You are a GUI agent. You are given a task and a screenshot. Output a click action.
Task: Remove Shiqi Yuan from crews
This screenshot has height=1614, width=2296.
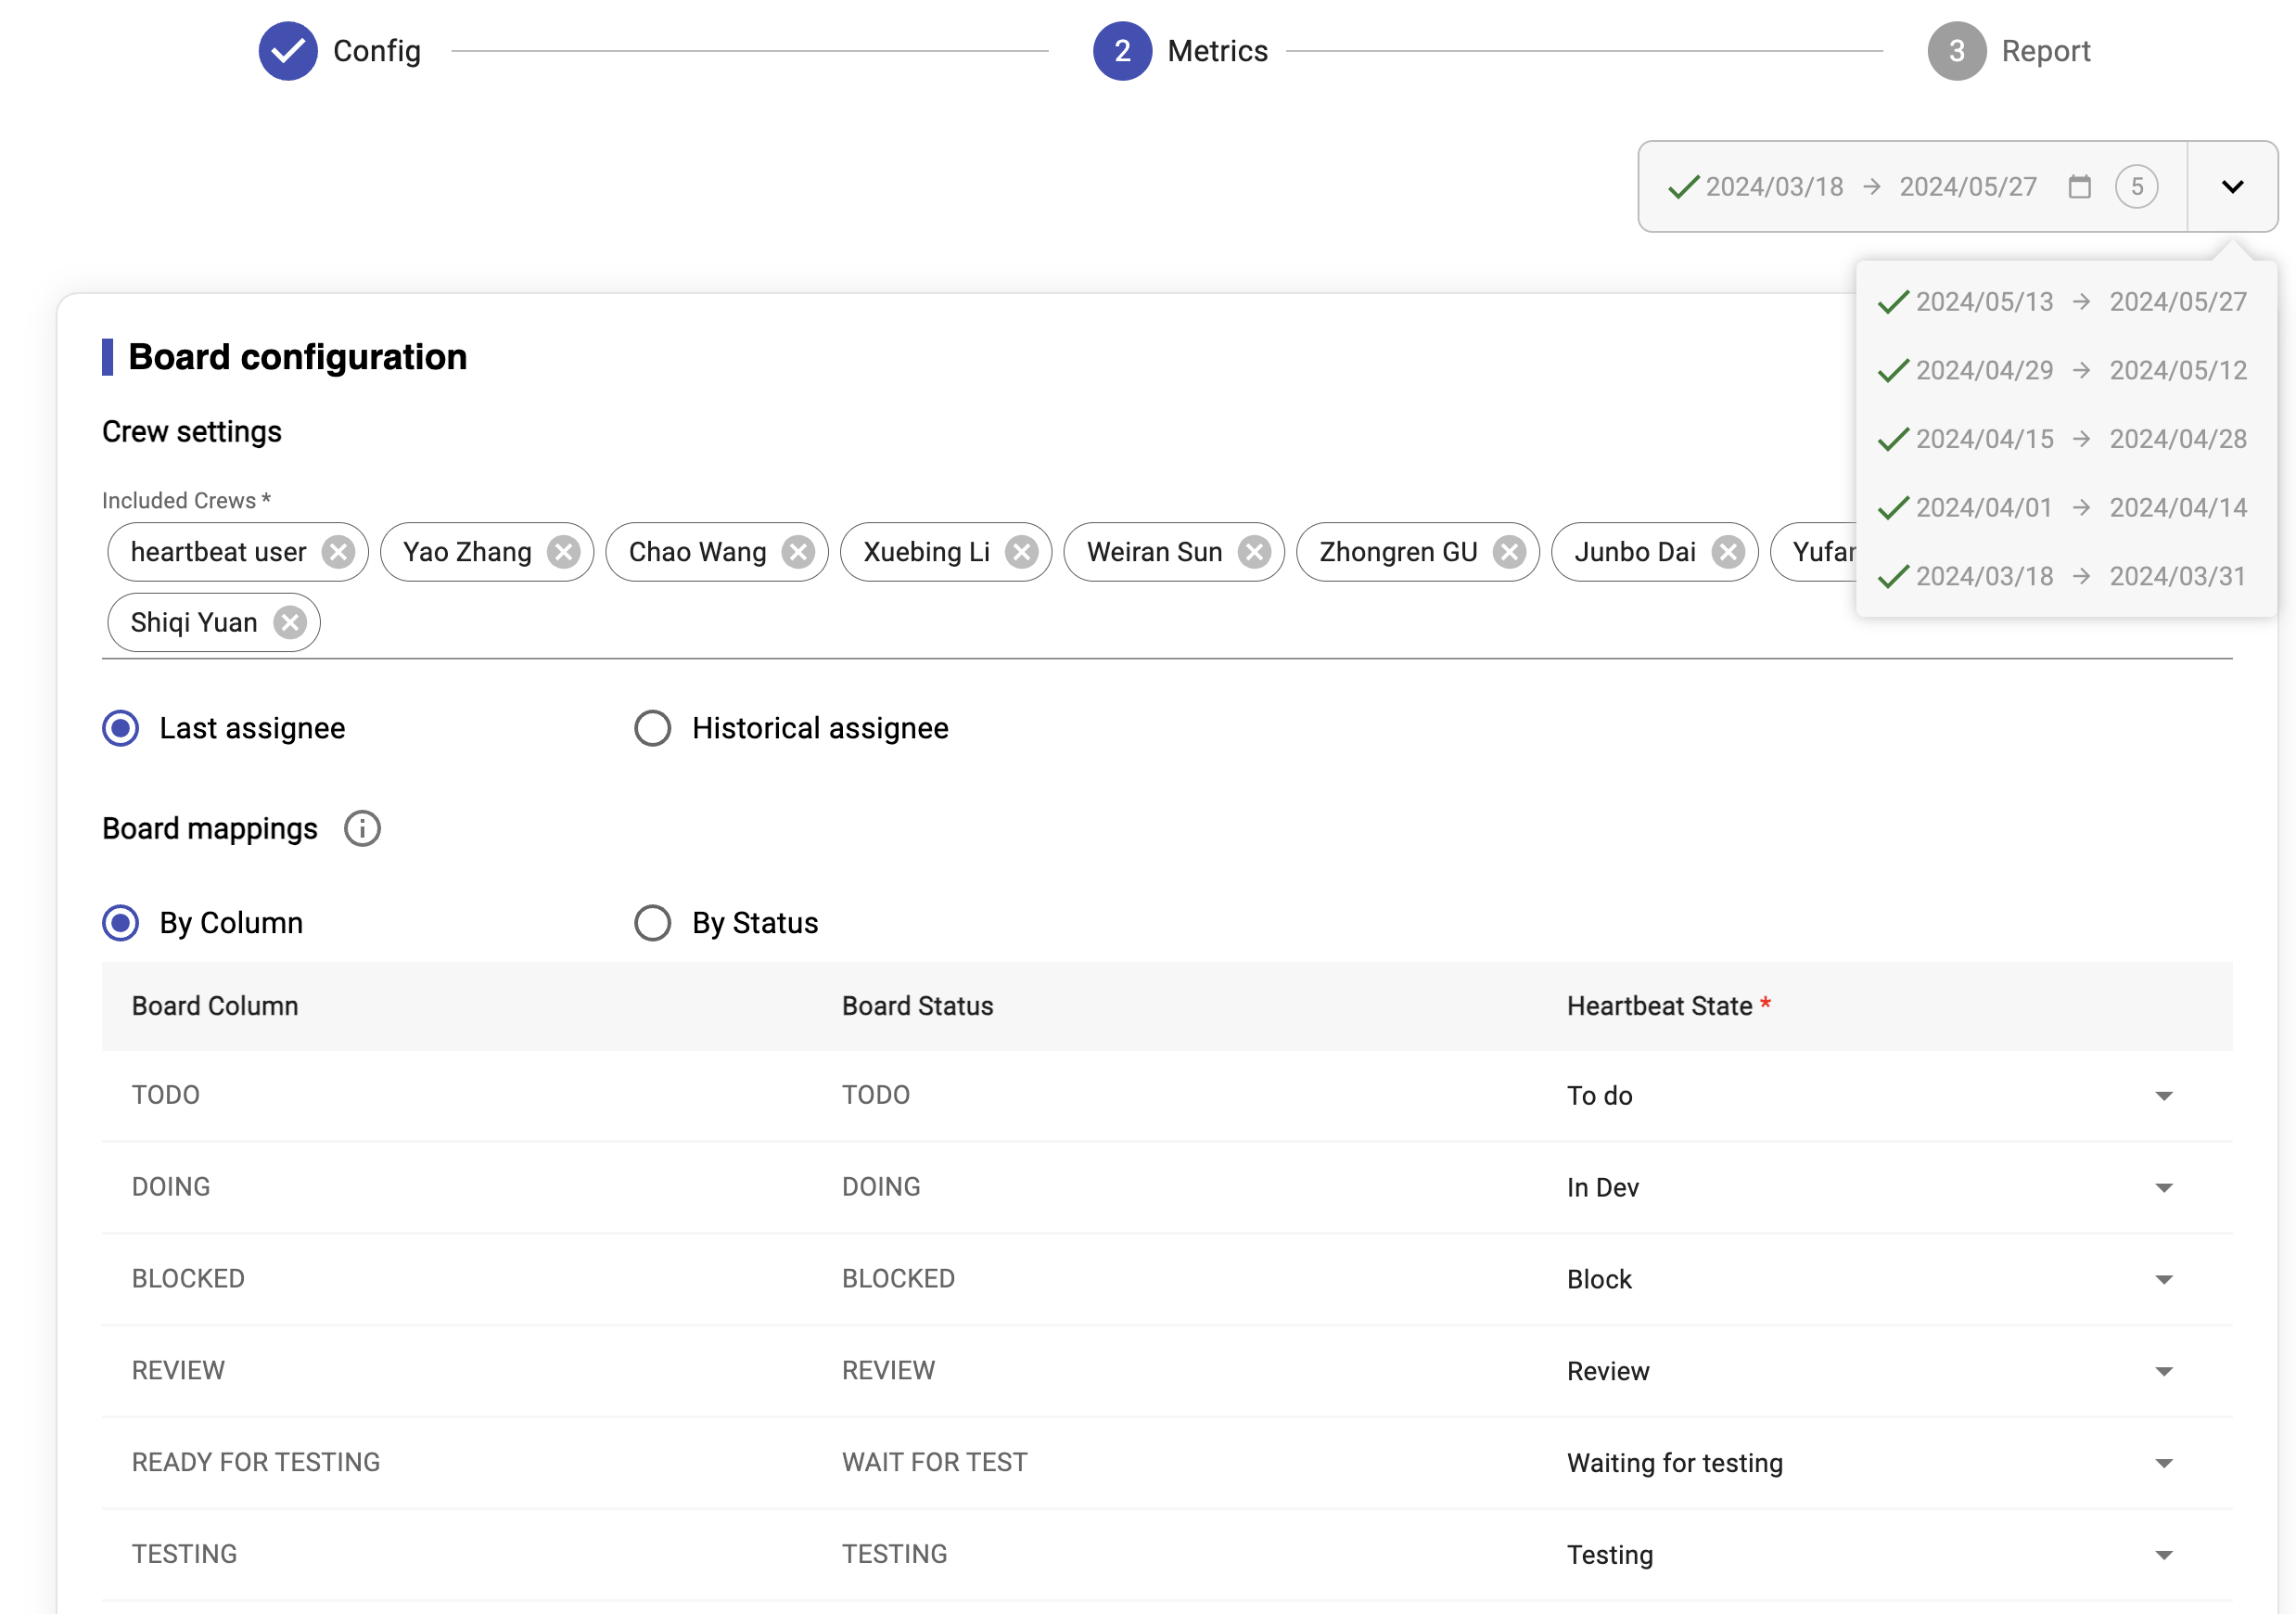click(290, 623)
